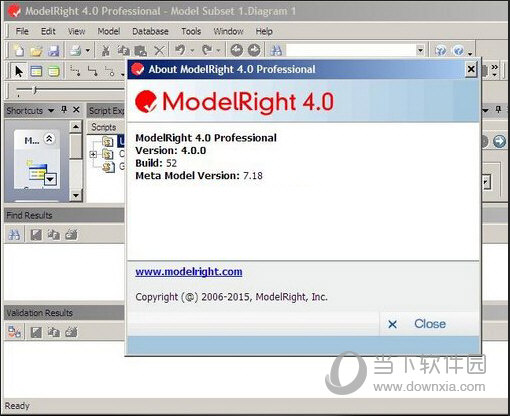Open dropdown on the model shortcut icon
Viewport: 510px width, 416px height.
coord(50,179)
